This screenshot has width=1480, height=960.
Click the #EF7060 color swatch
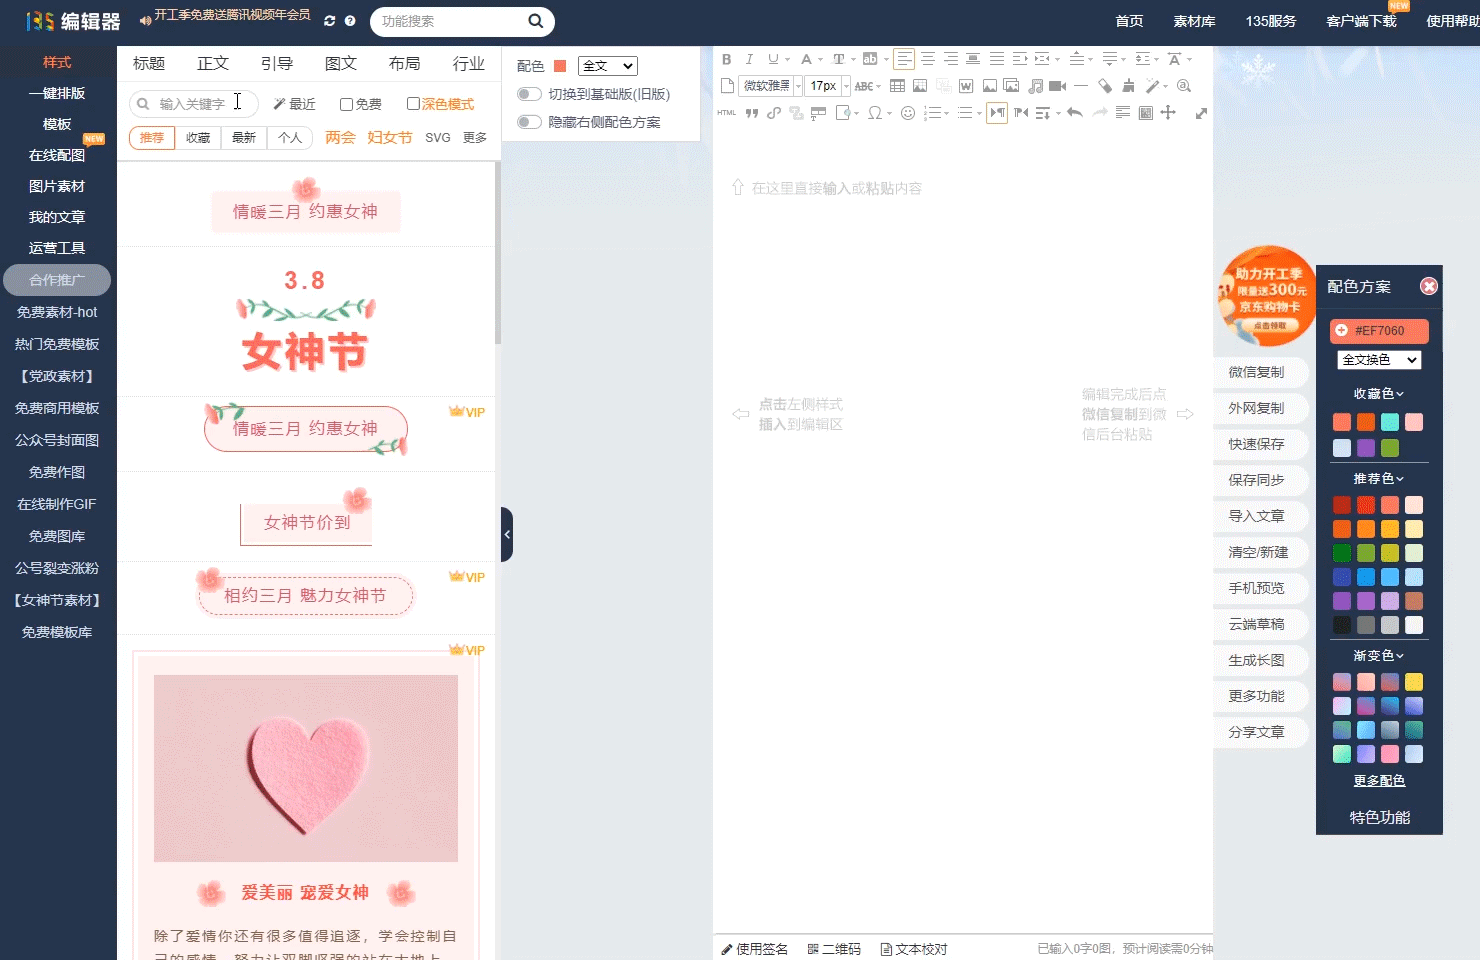1379,330
